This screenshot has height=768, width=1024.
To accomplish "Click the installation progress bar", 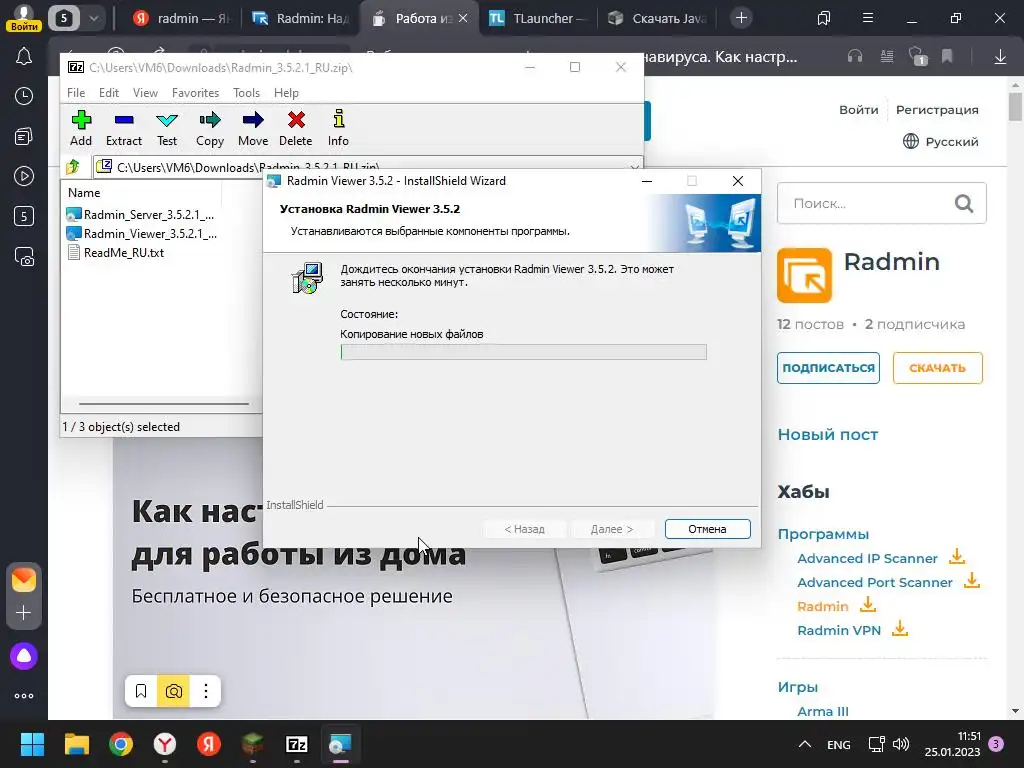I will tap(523, 352).
